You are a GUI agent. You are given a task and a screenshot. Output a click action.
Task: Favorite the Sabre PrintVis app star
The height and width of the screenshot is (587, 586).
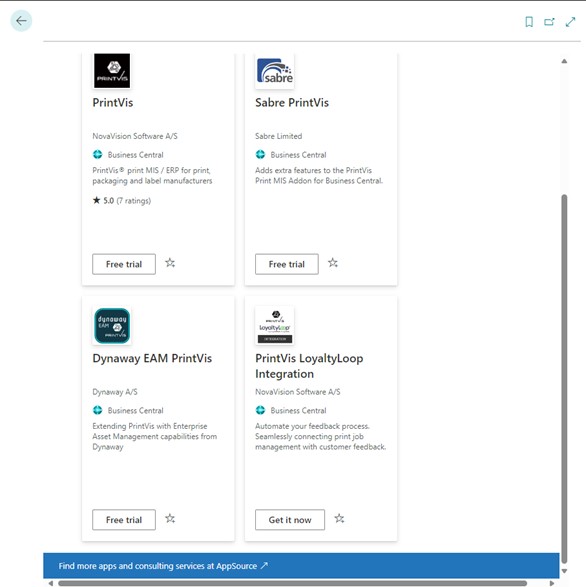333,263
